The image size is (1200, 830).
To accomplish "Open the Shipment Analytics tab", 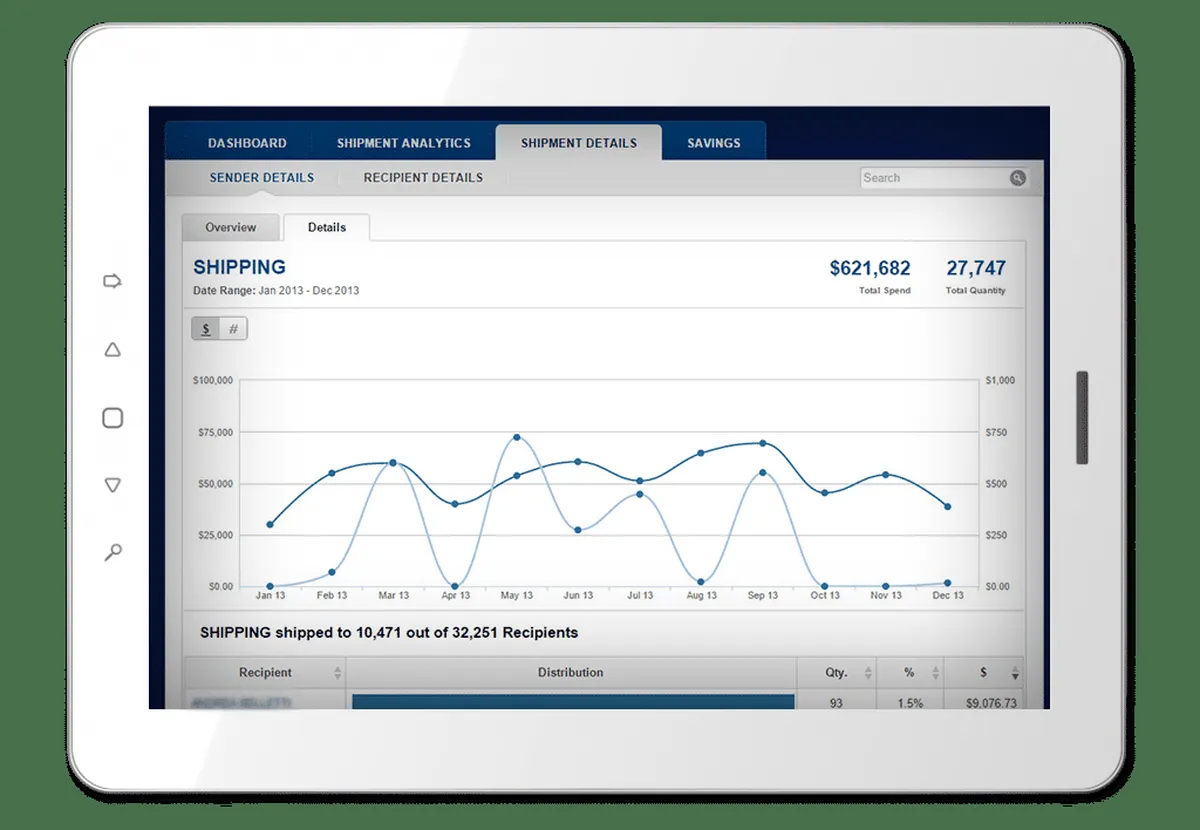I will click(404, 143).
